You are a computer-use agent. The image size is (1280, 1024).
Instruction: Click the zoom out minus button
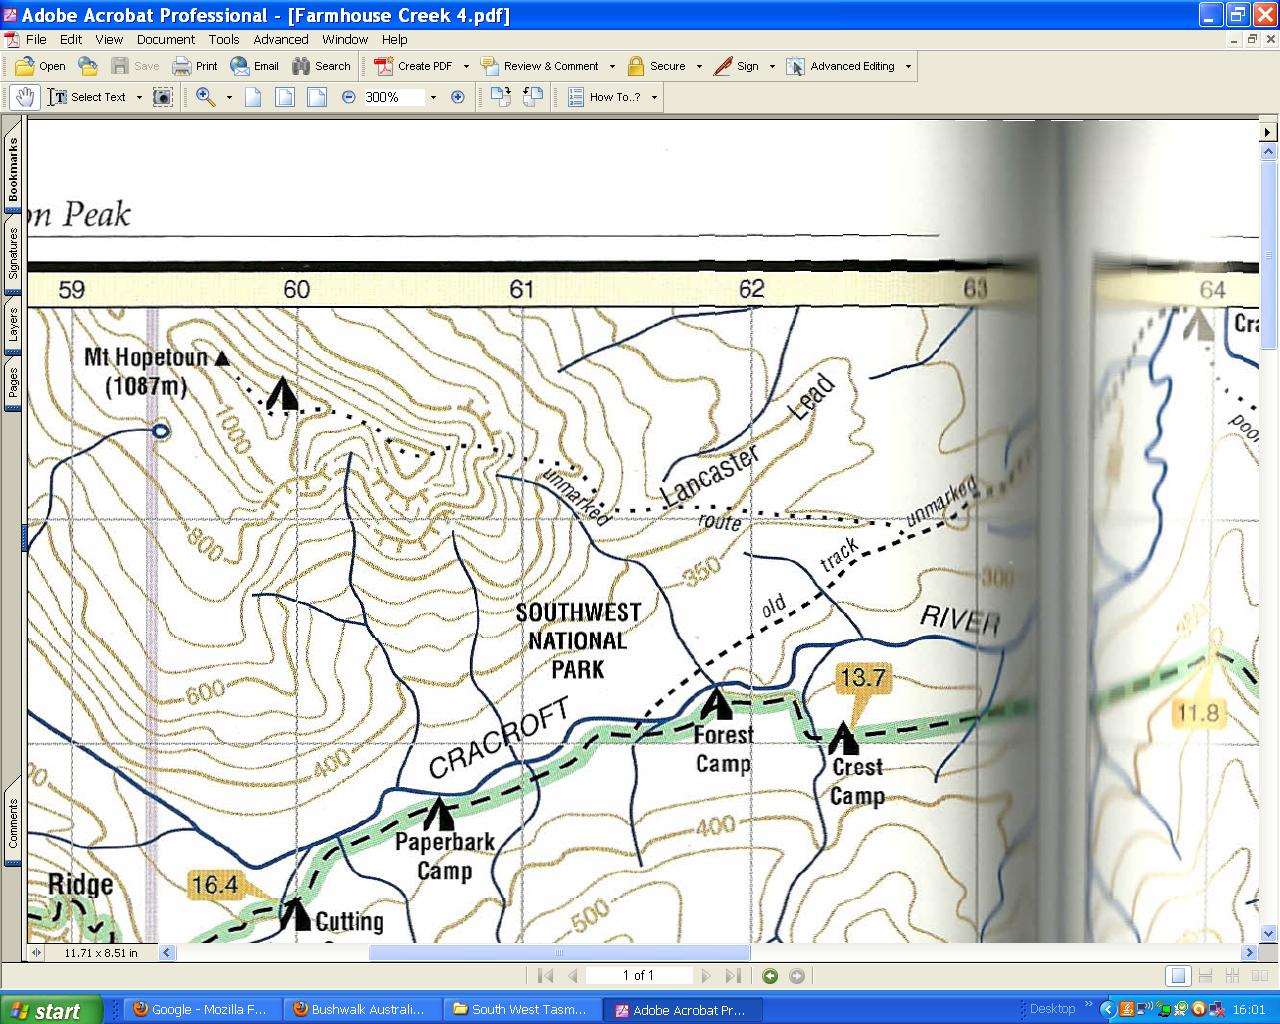click(348, 97)
